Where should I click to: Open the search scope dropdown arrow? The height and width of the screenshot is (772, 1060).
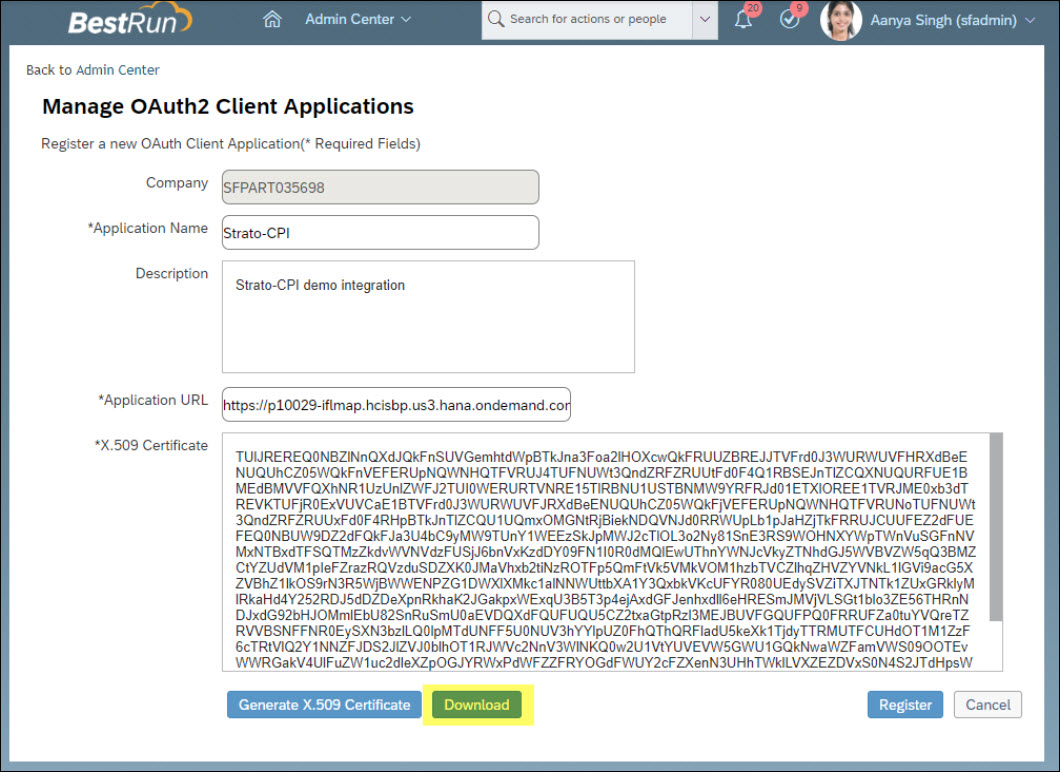(x=705, y=19)
